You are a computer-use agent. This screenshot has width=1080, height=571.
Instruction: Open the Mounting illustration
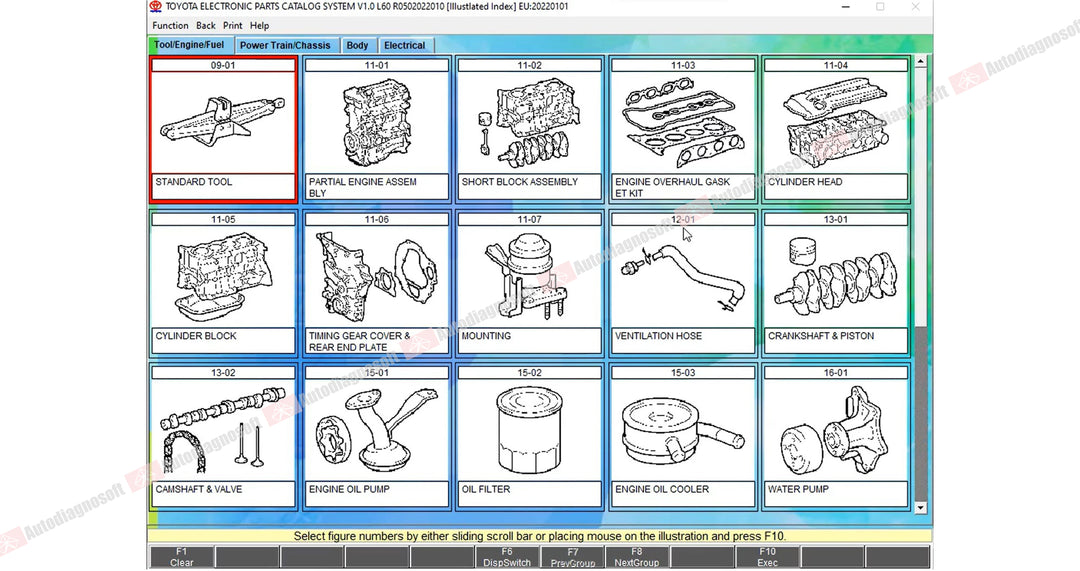tap(529, 276)
